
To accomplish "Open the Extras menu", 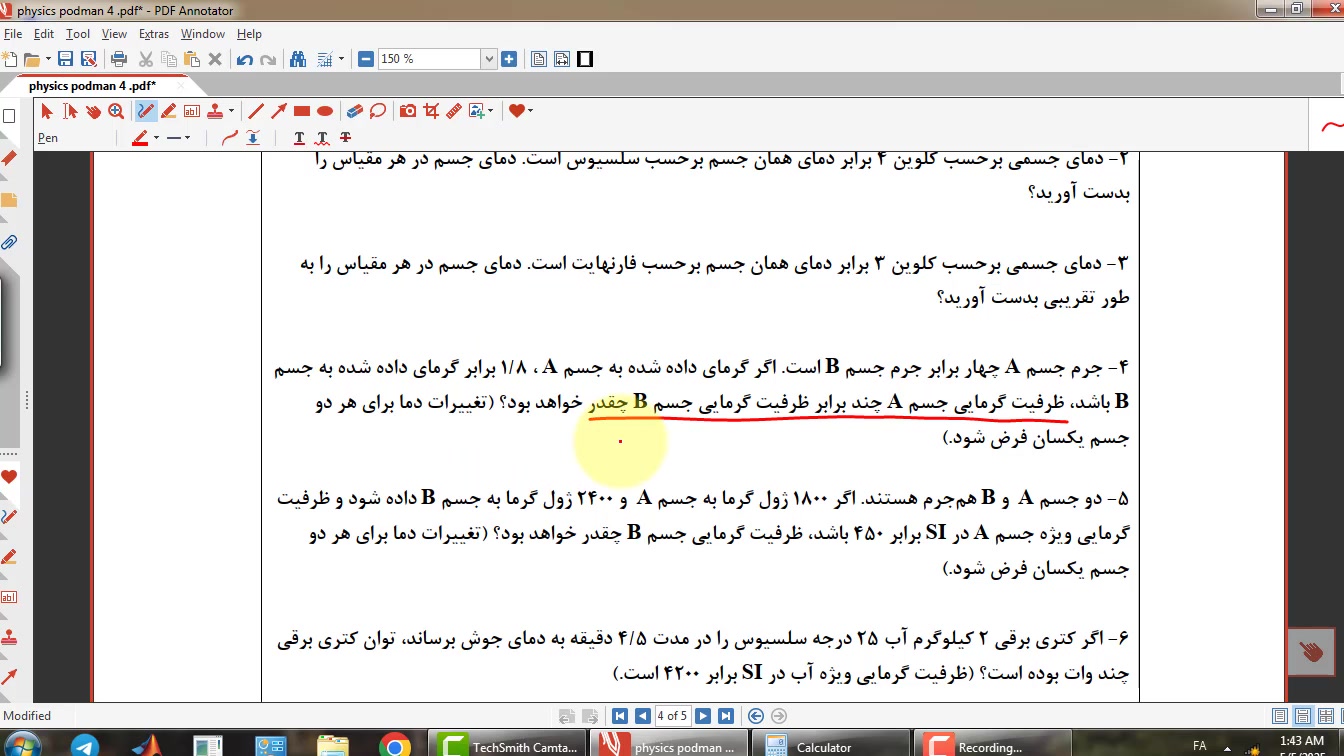I will tap(153, 34).
